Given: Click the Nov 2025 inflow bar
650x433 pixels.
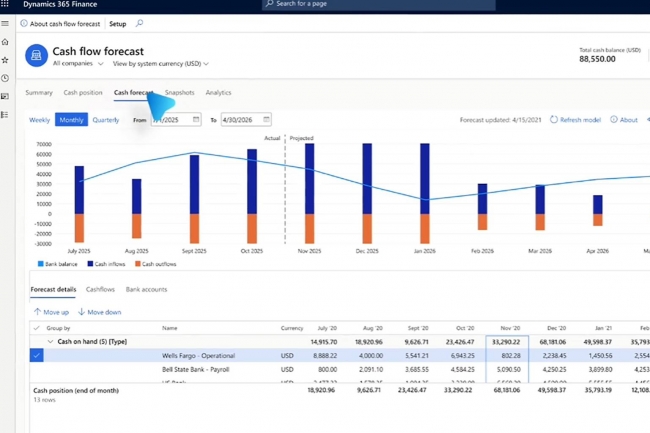Looking at the screenshot, I should pos(310,179).
